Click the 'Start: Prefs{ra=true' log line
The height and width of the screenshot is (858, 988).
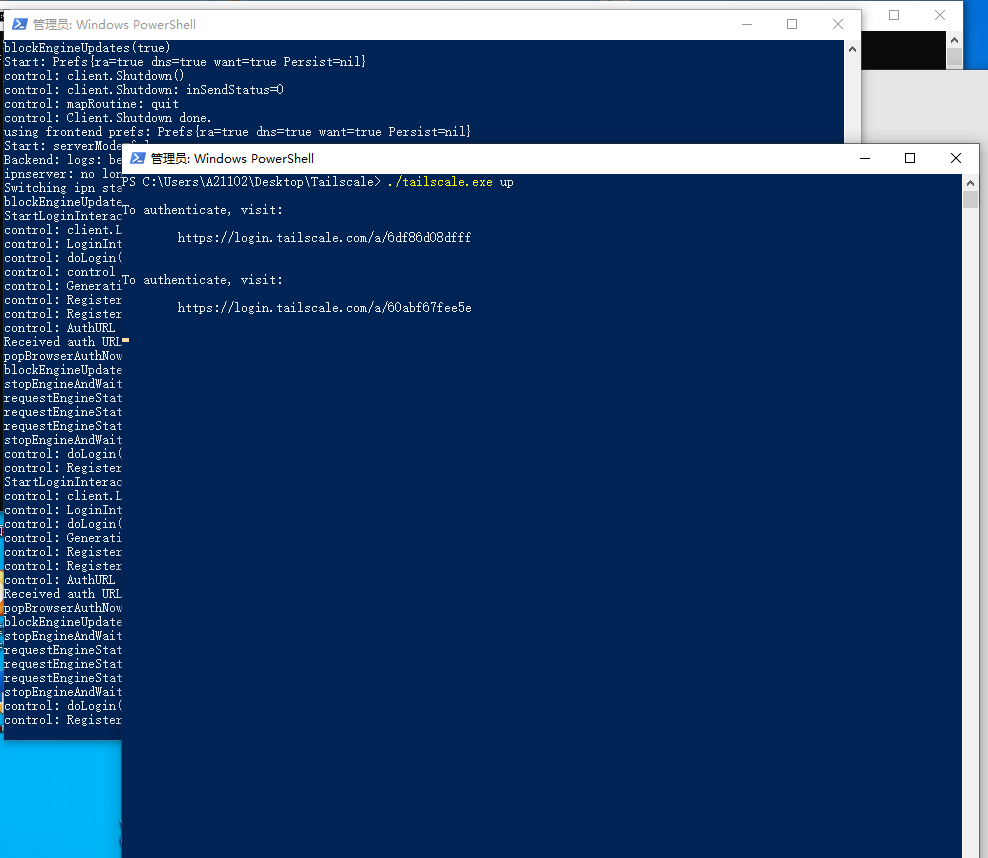[x=185, y=62]
